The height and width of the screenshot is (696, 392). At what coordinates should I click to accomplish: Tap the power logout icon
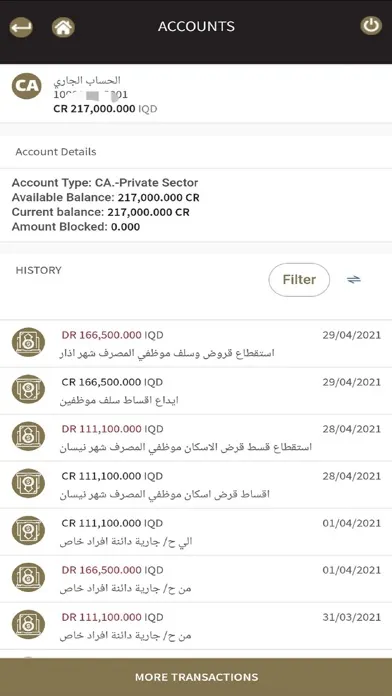tap(371, 25)
